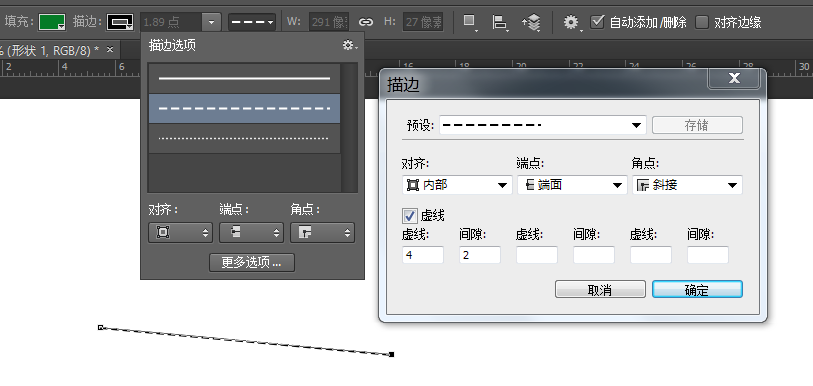Select the solid line stroke preset

tap(244, 78)
